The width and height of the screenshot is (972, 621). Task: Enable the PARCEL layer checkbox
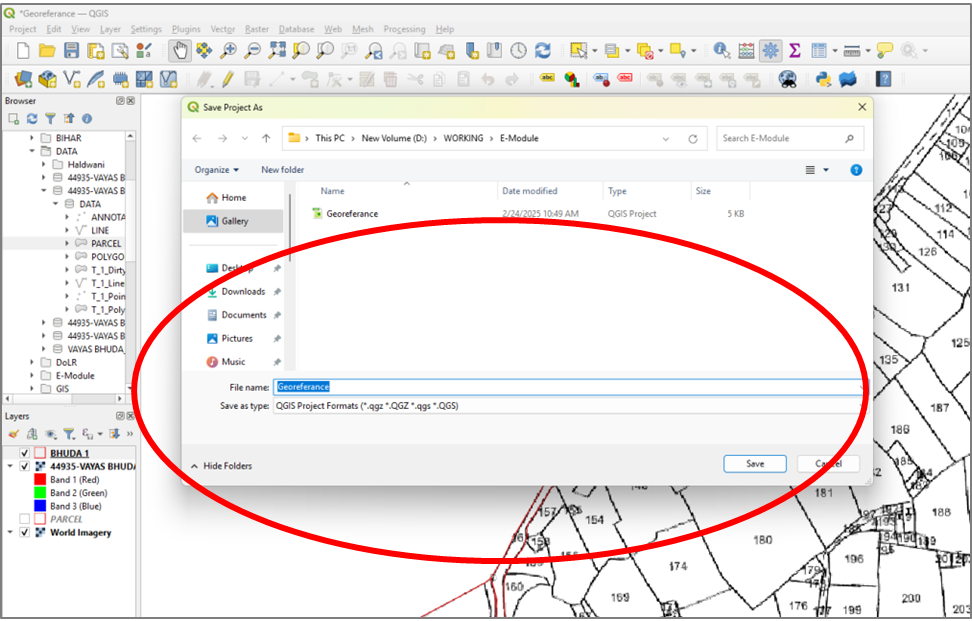tap(25, 519)
